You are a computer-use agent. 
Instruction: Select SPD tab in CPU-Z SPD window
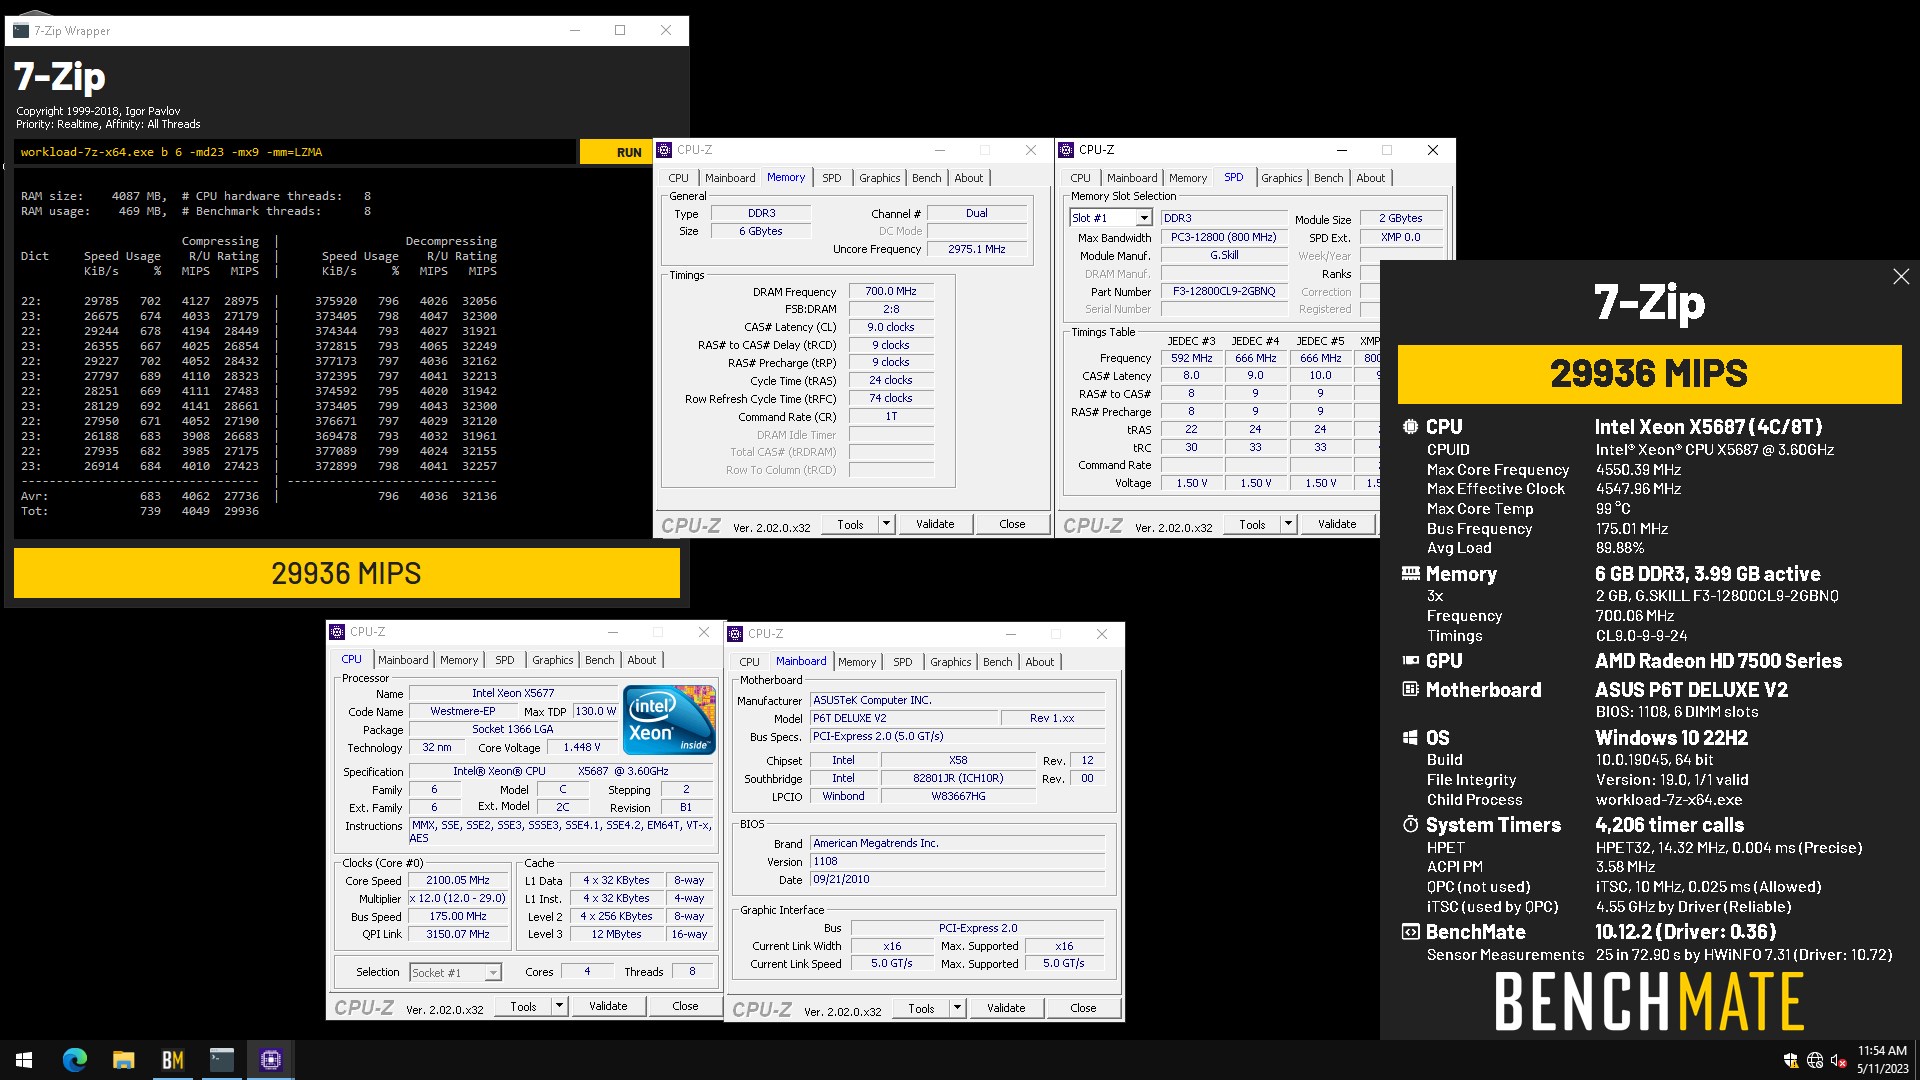click(1234, 177)
